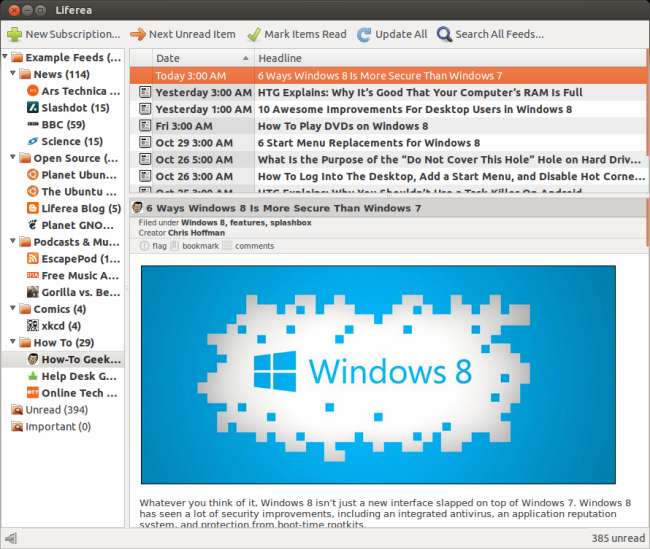Click the New Subscription plus icon
Viewport: 650px width, 549px height.
[x=15, y=34]
